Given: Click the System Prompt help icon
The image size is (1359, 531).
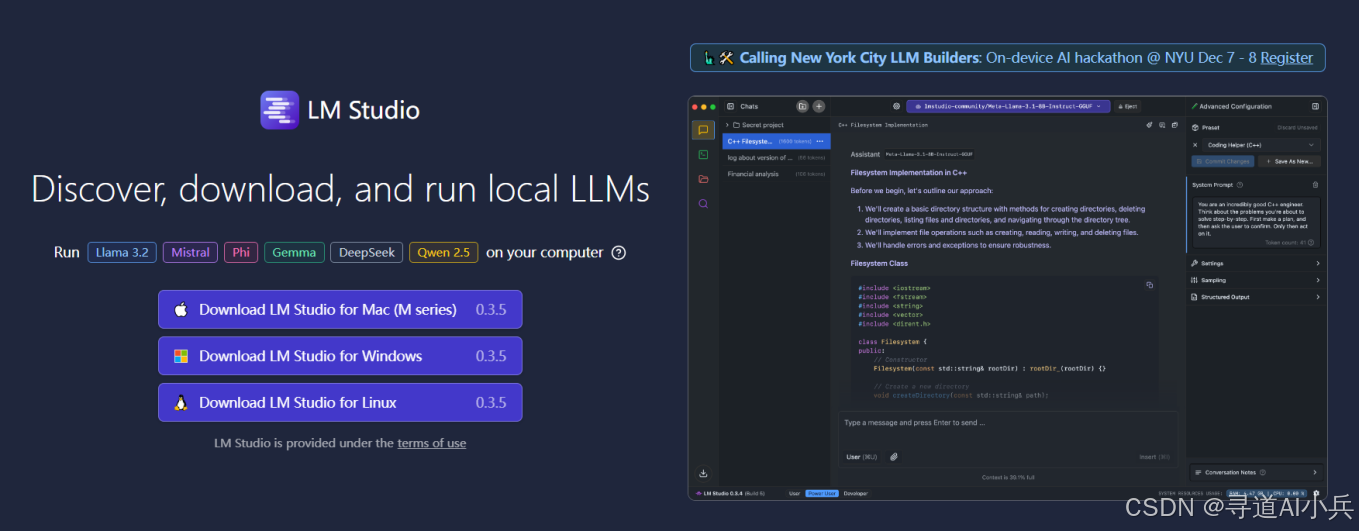Looking at the screenshot, I should [x=1241, y=185].
